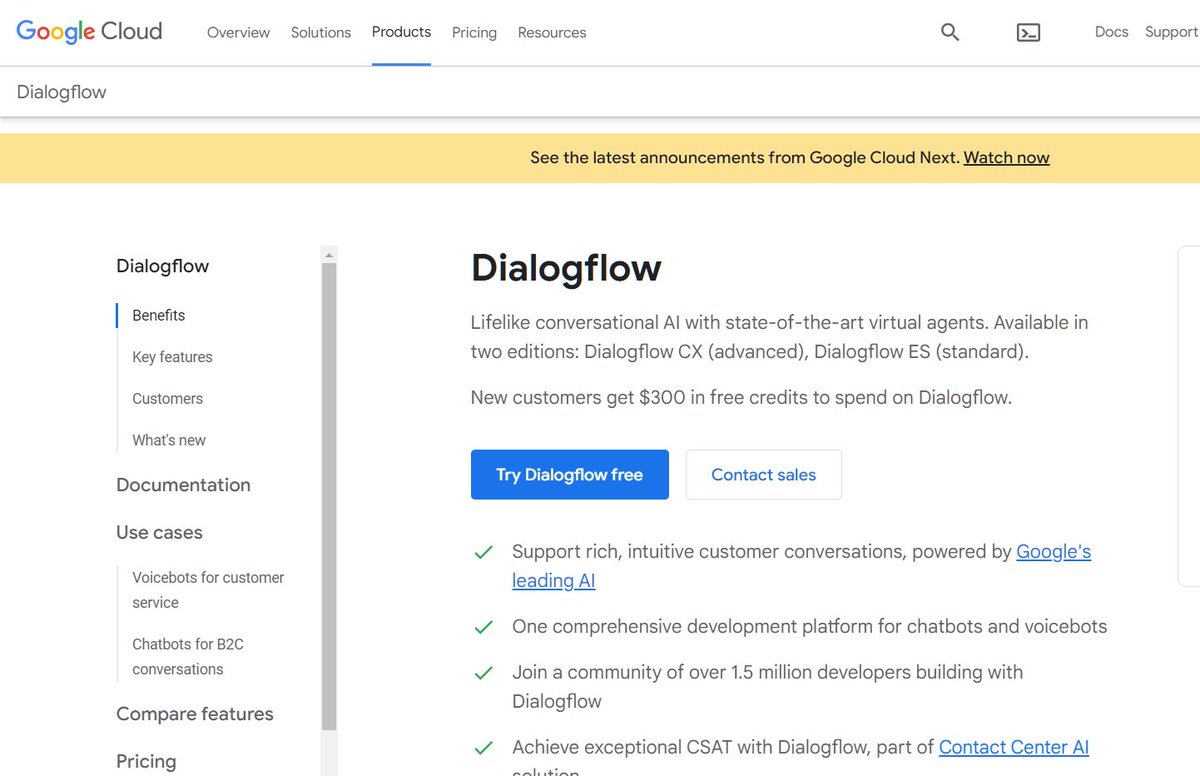This screenshot has height=776, width=1200.
Task: Go to the Google Cloud logo home
Action: (89, 32)
